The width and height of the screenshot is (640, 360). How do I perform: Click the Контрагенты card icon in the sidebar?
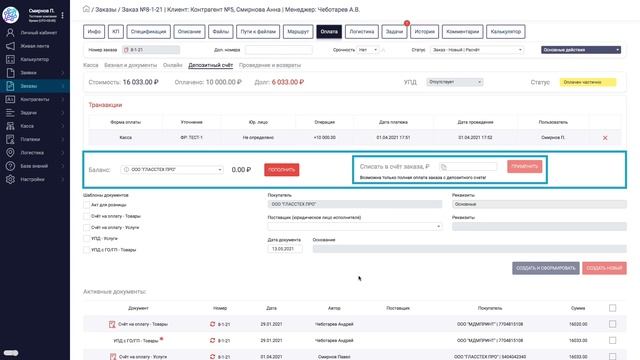10,99
